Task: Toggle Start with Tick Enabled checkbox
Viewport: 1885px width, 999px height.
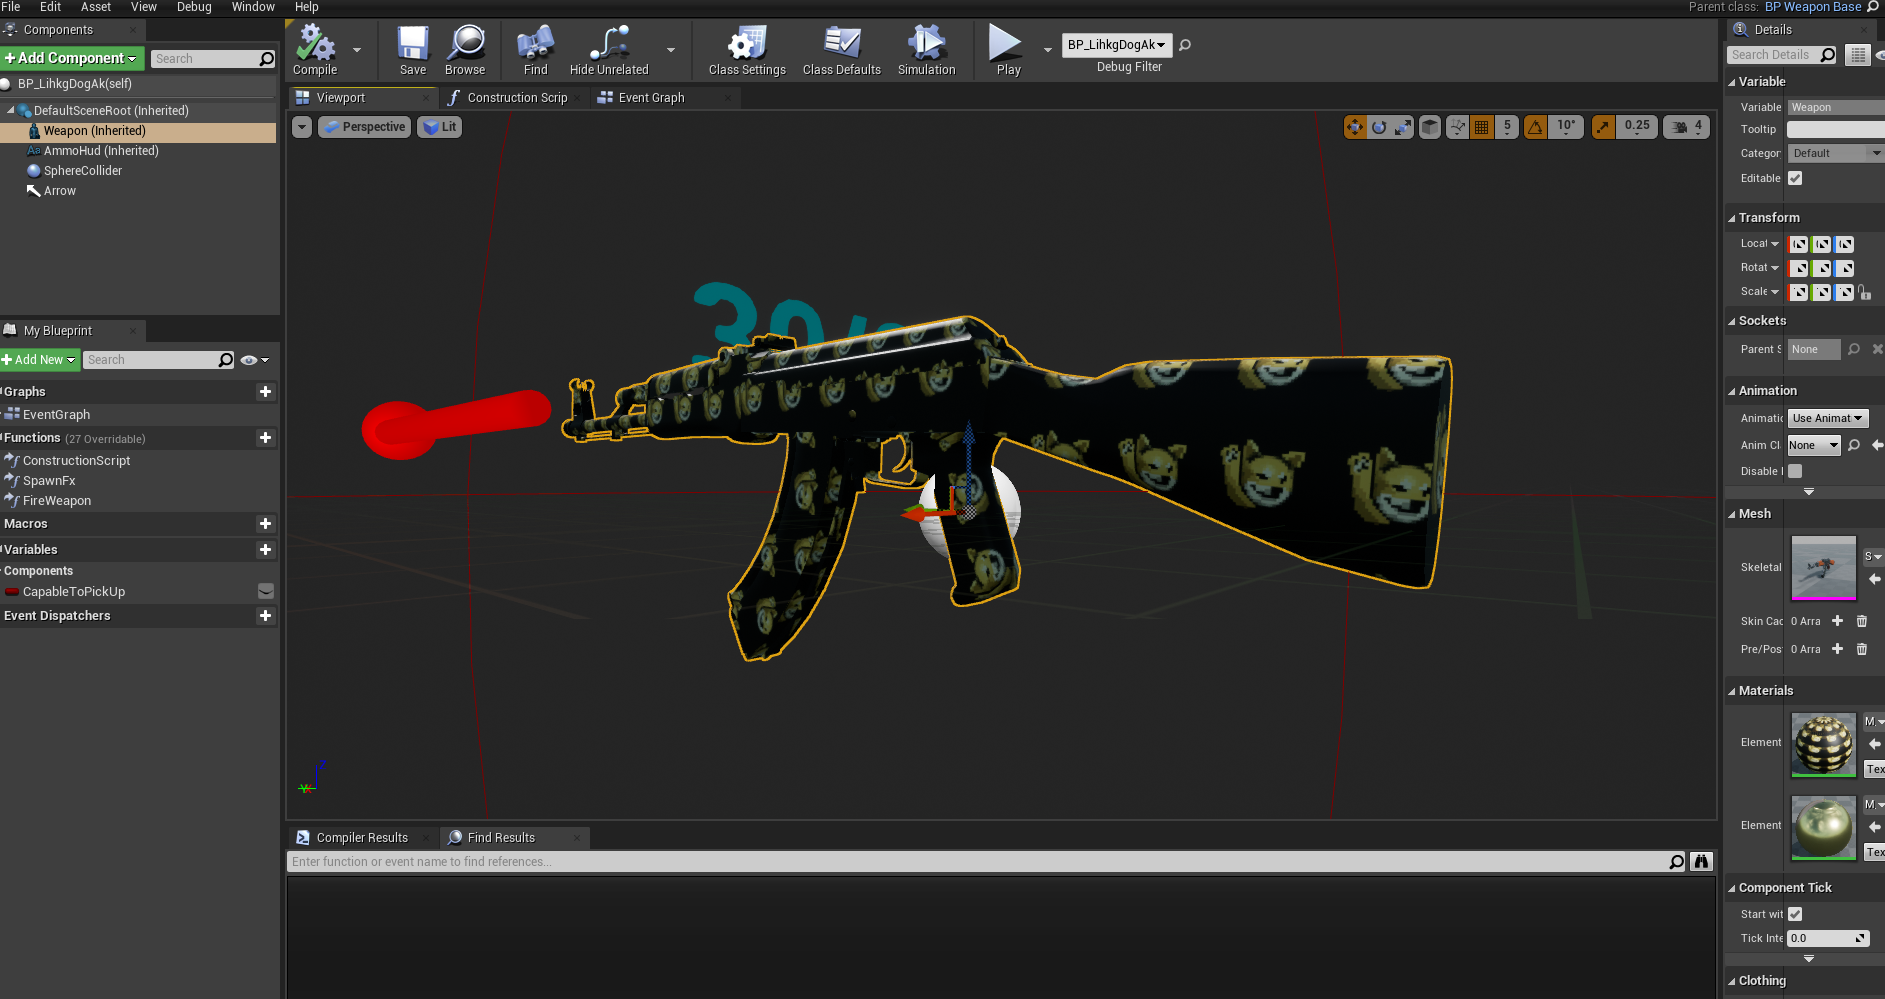Action: tap(1795, 914)
